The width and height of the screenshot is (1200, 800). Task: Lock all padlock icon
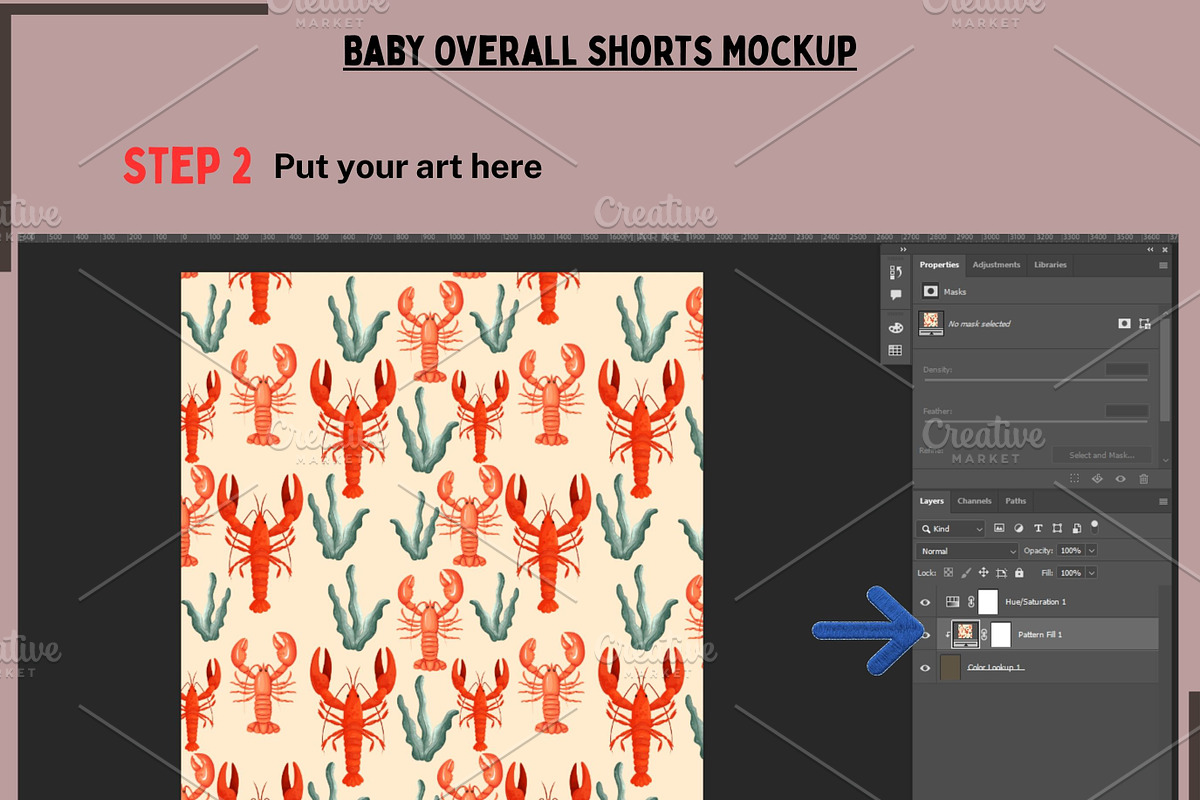[1019, 573]
